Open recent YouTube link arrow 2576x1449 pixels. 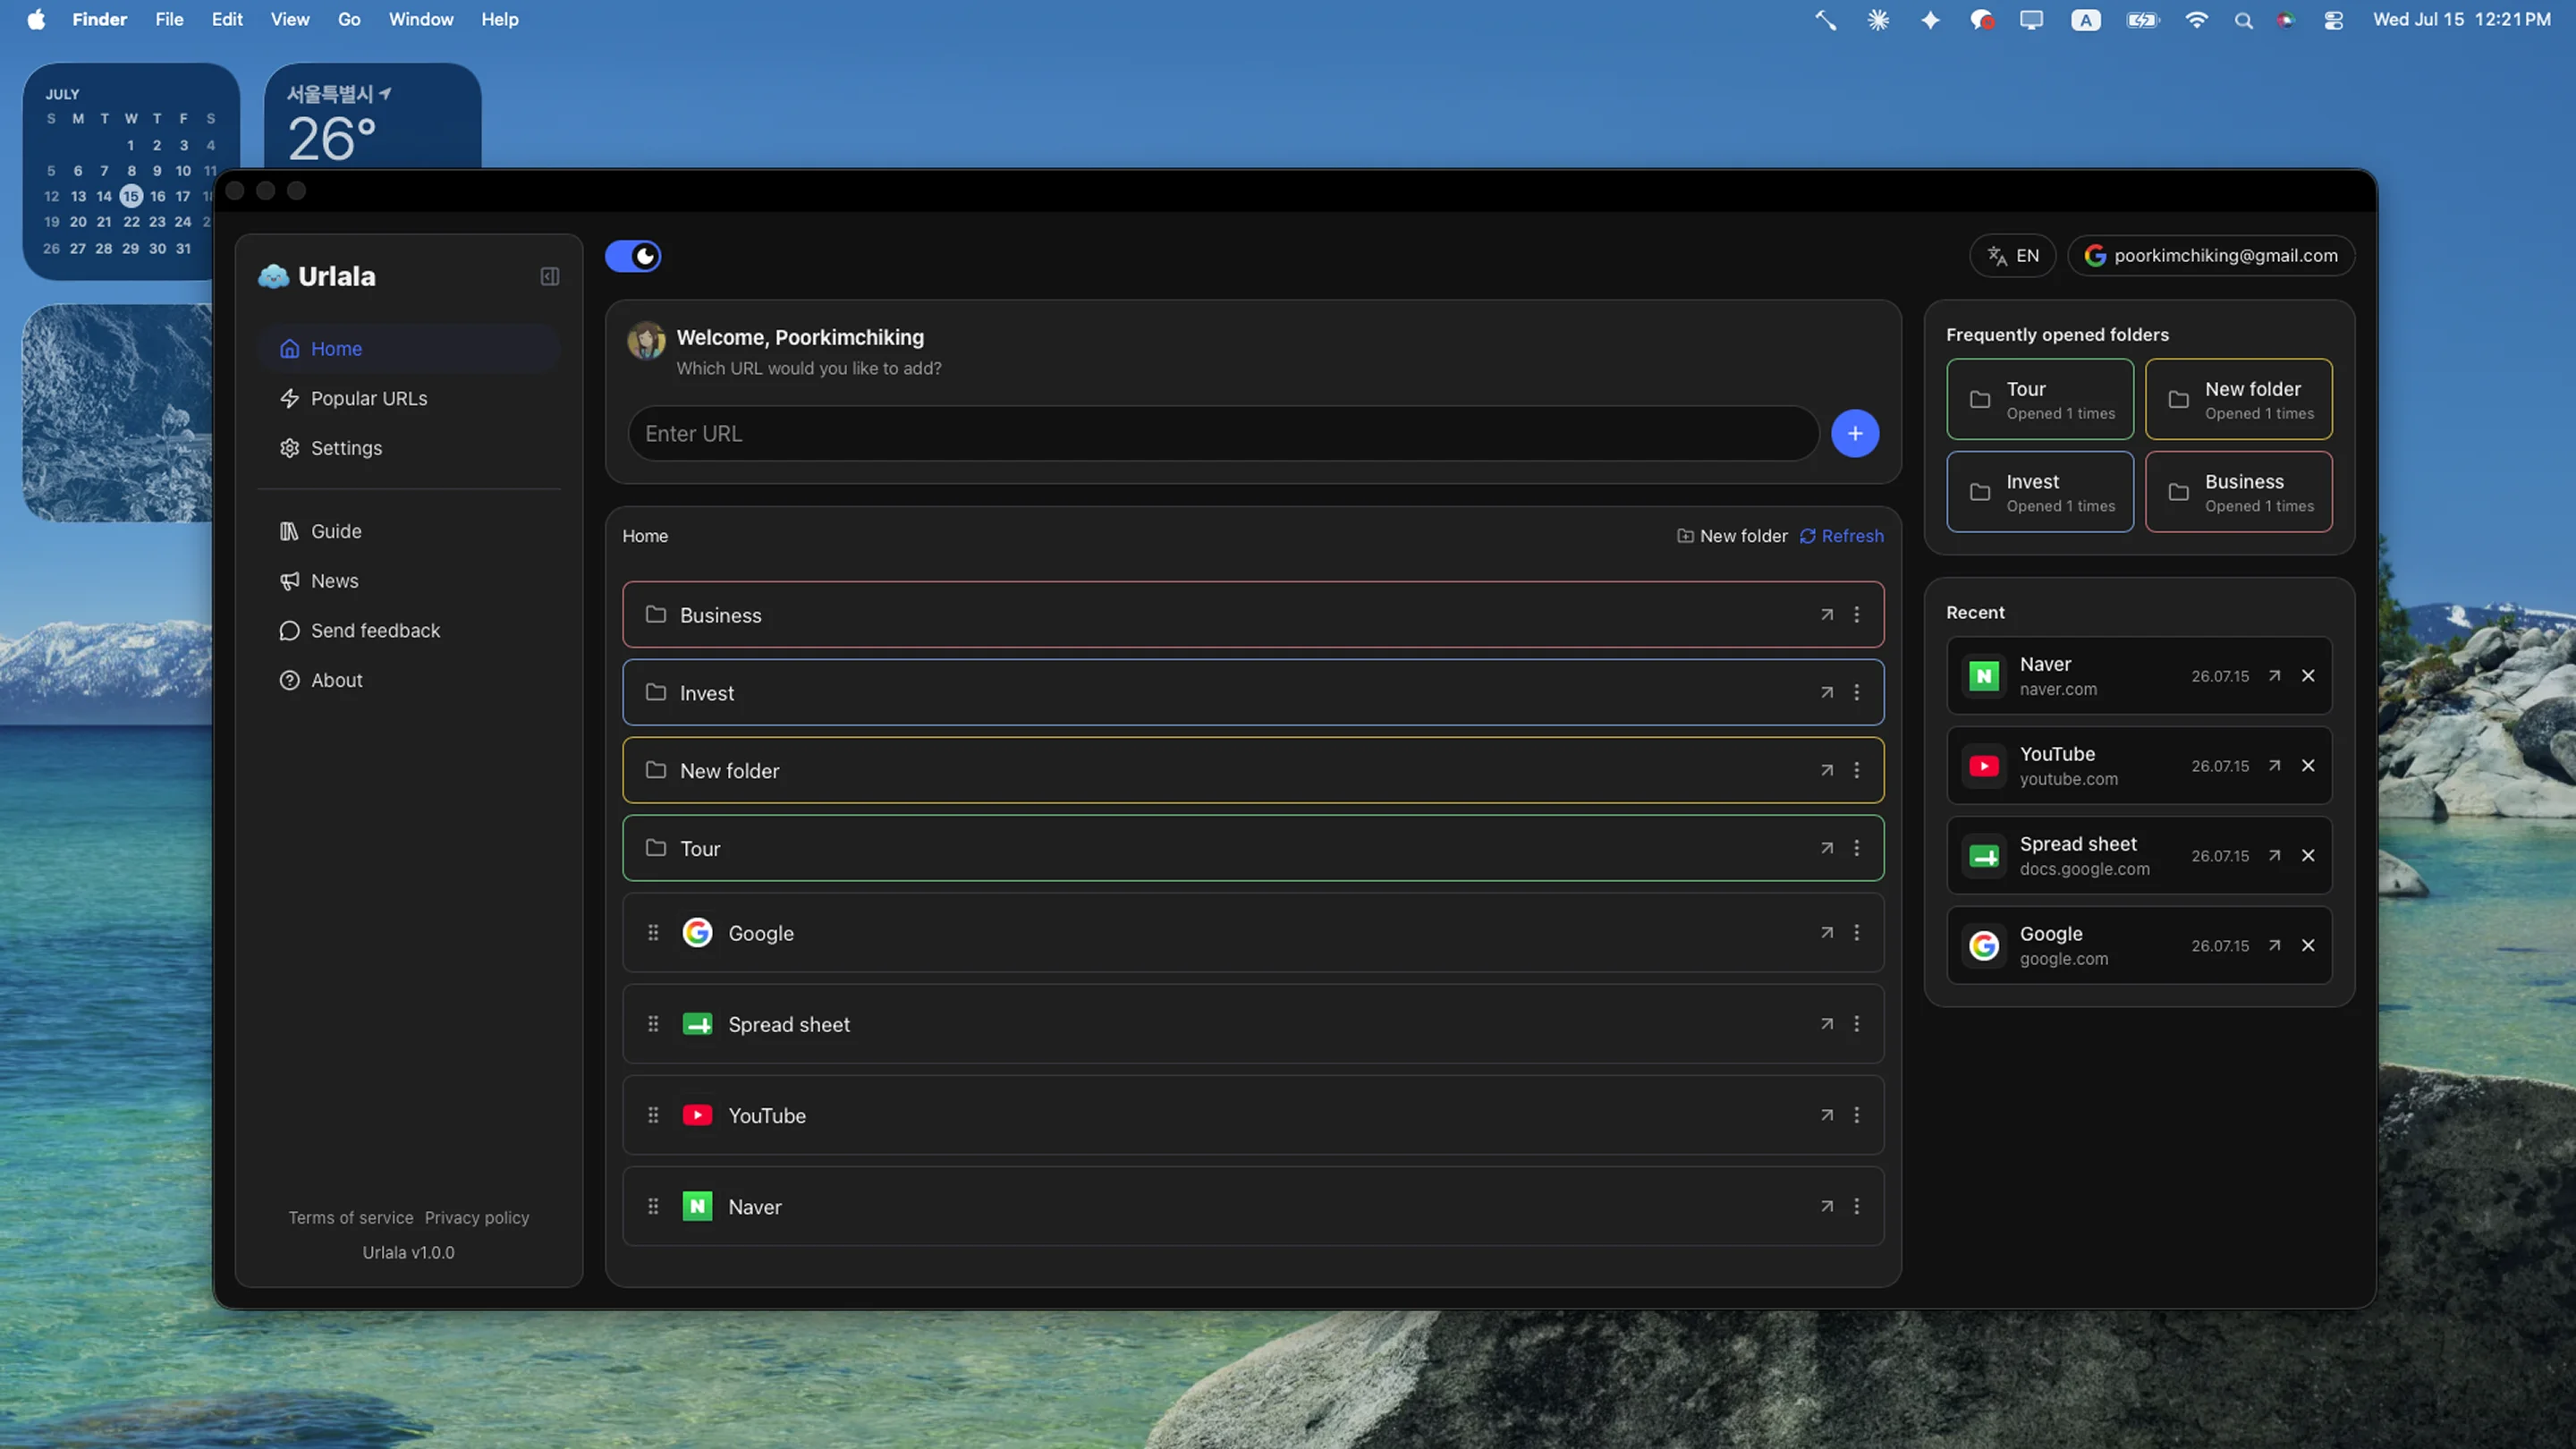point(2275,767)
